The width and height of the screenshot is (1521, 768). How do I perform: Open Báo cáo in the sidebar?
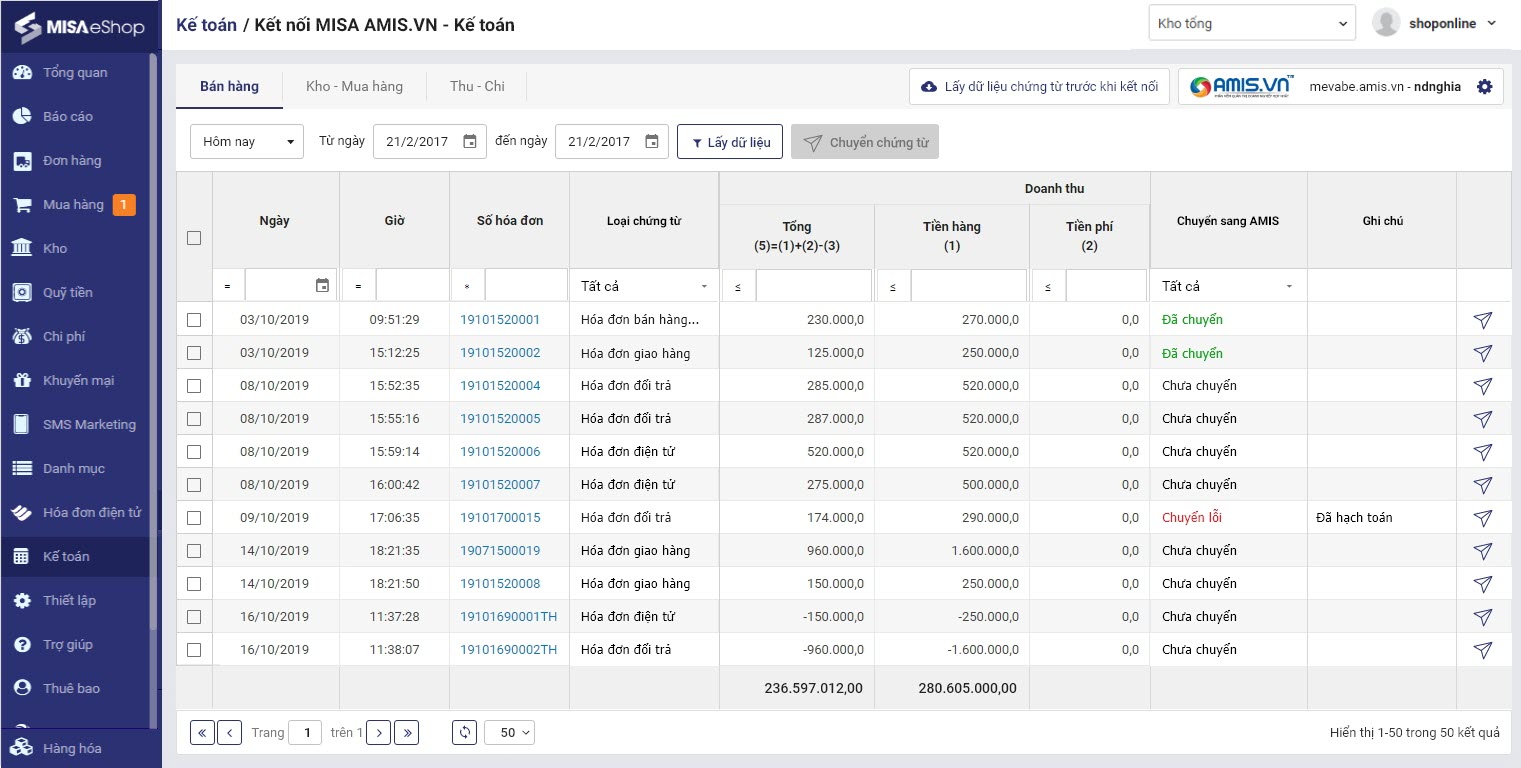tap(68, 117)
